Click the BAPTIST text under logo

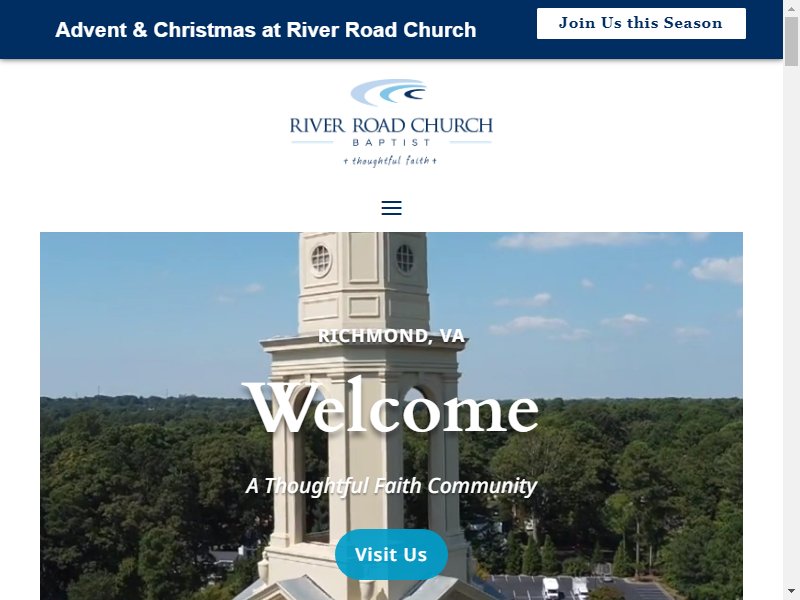click(391, 142)
